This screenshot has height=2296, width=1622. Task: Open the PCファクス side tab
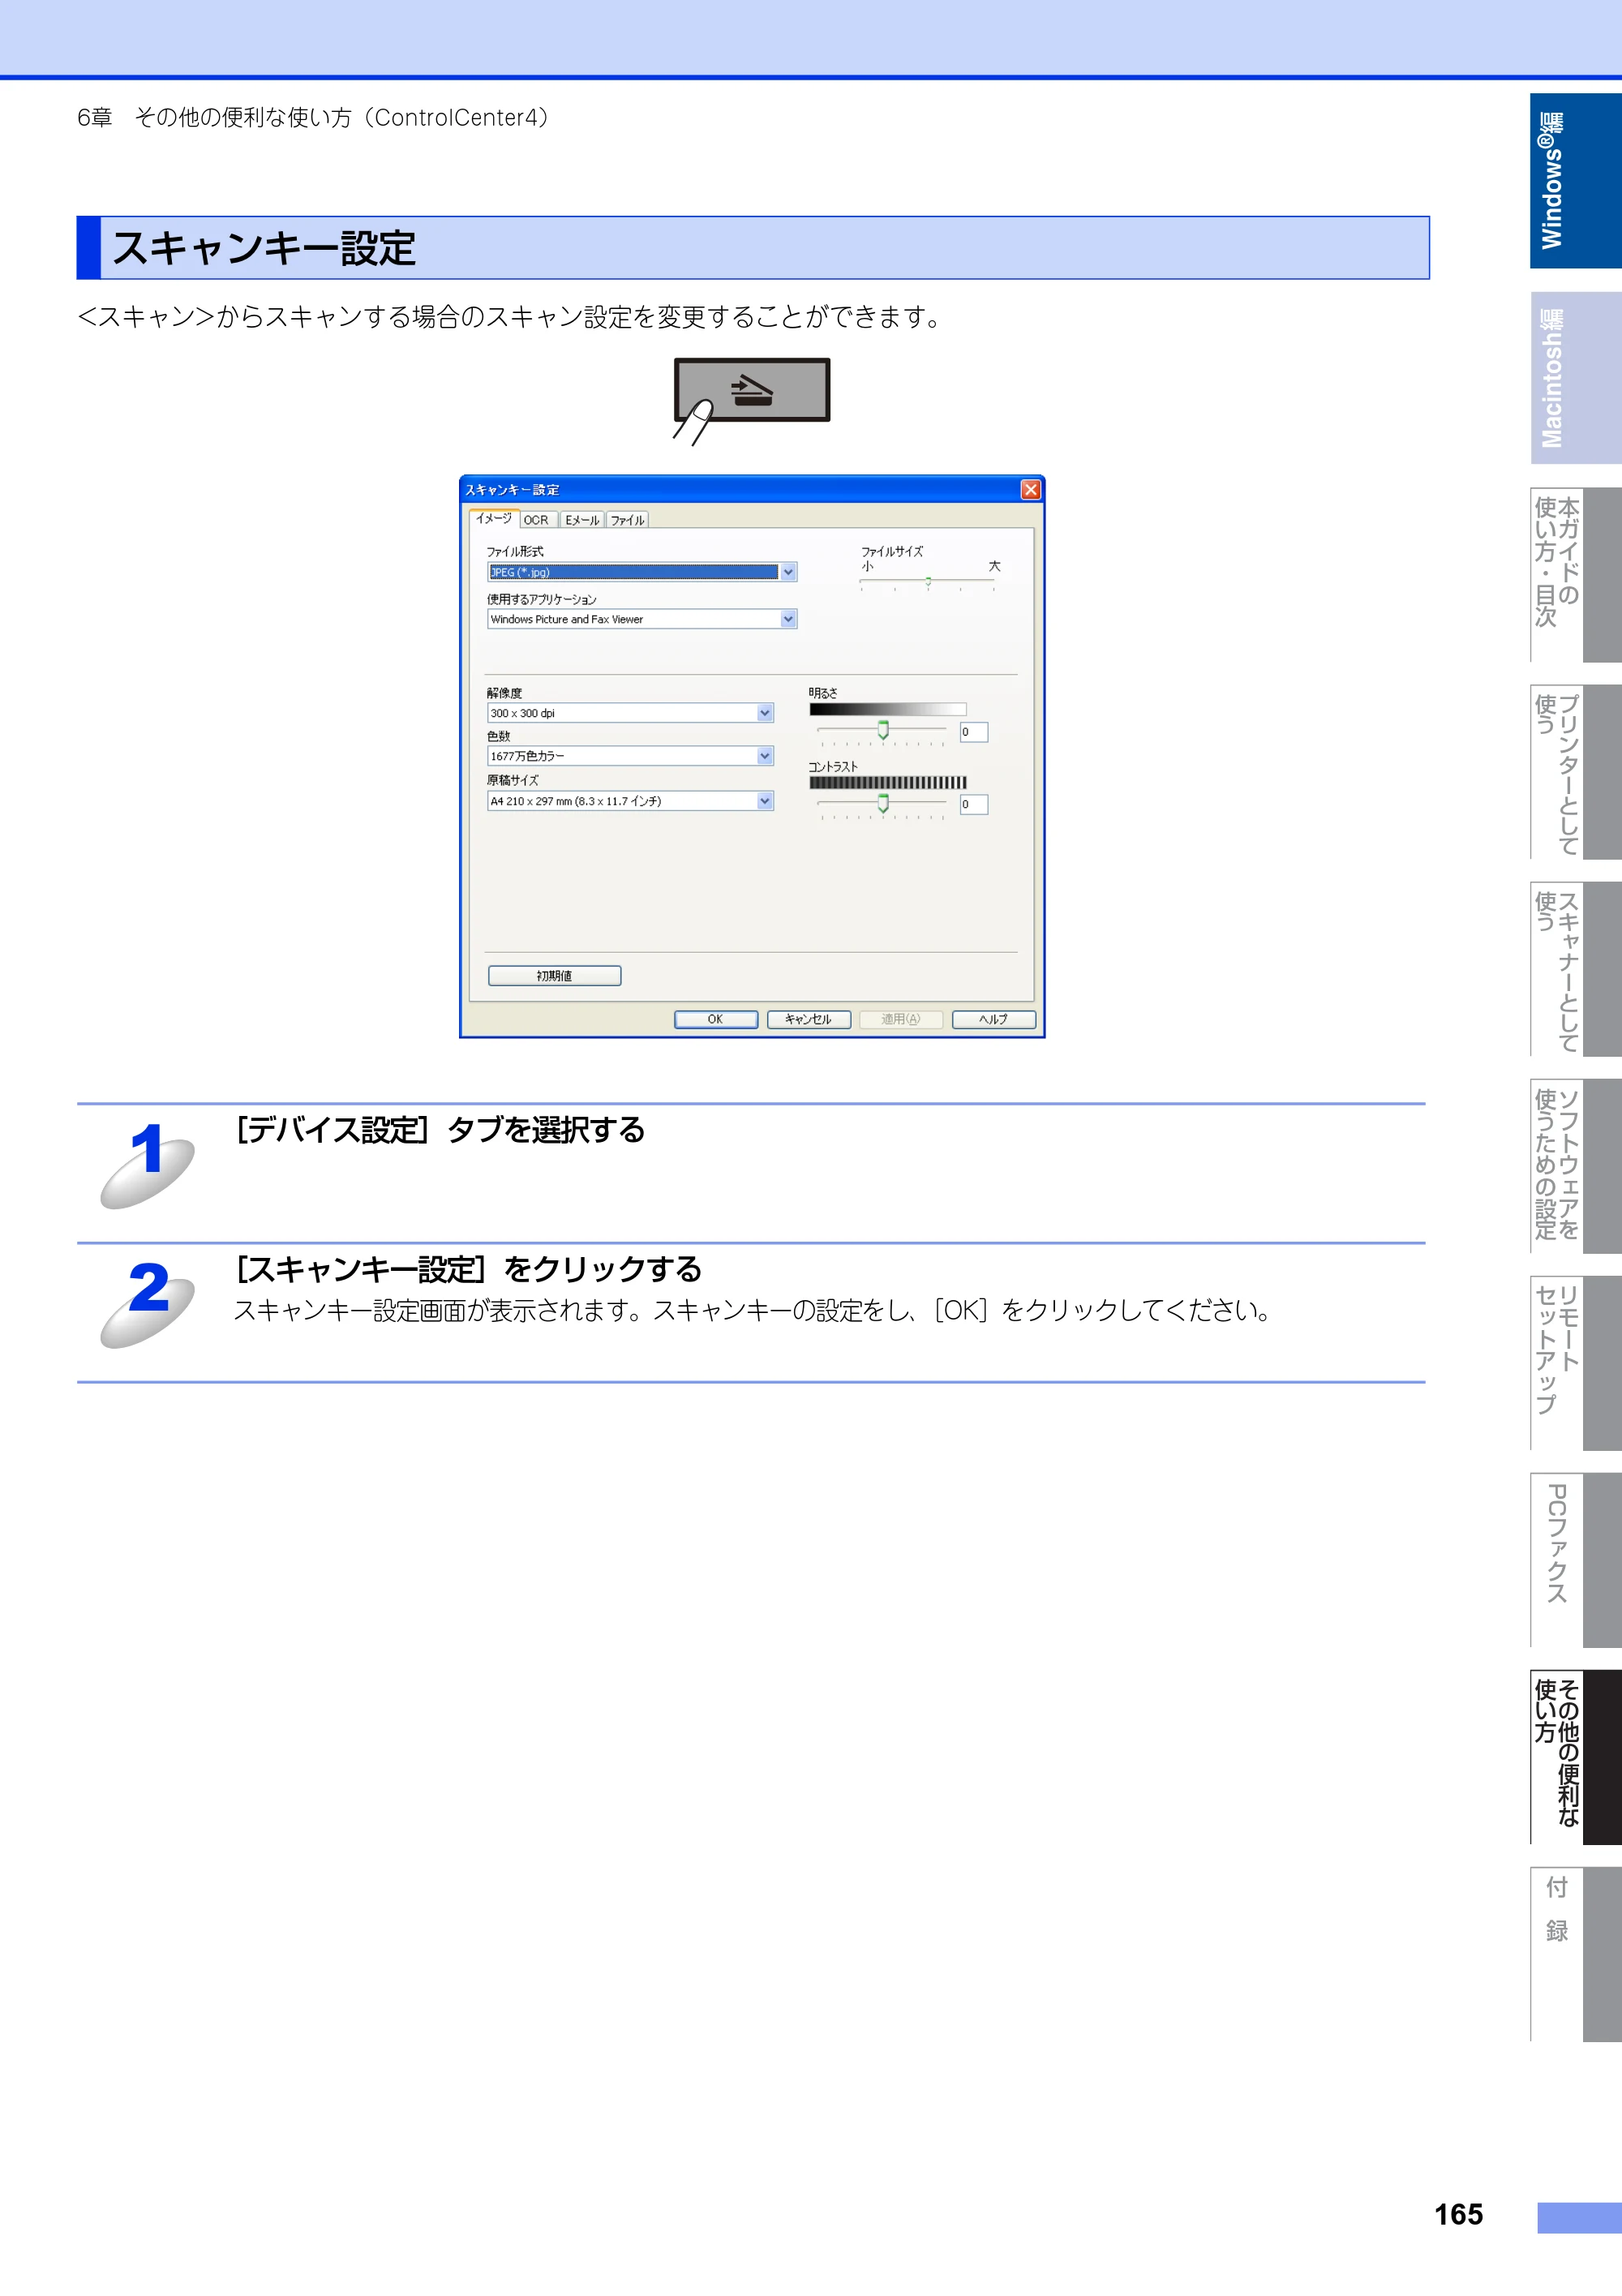click(x=1575, y=1560)
